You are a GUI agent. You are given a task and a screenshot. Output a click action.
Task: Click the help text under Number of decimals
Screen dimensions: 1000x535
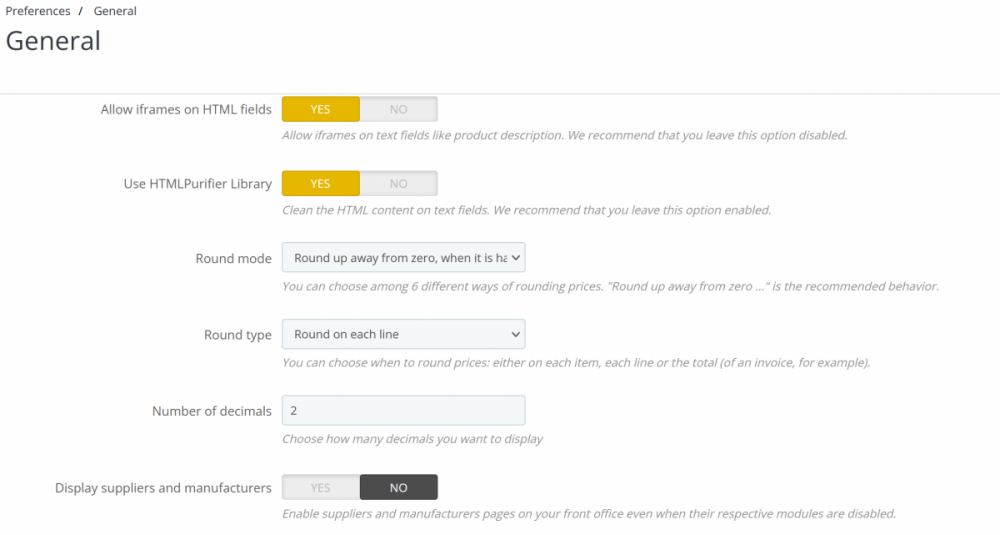point(412,439)
